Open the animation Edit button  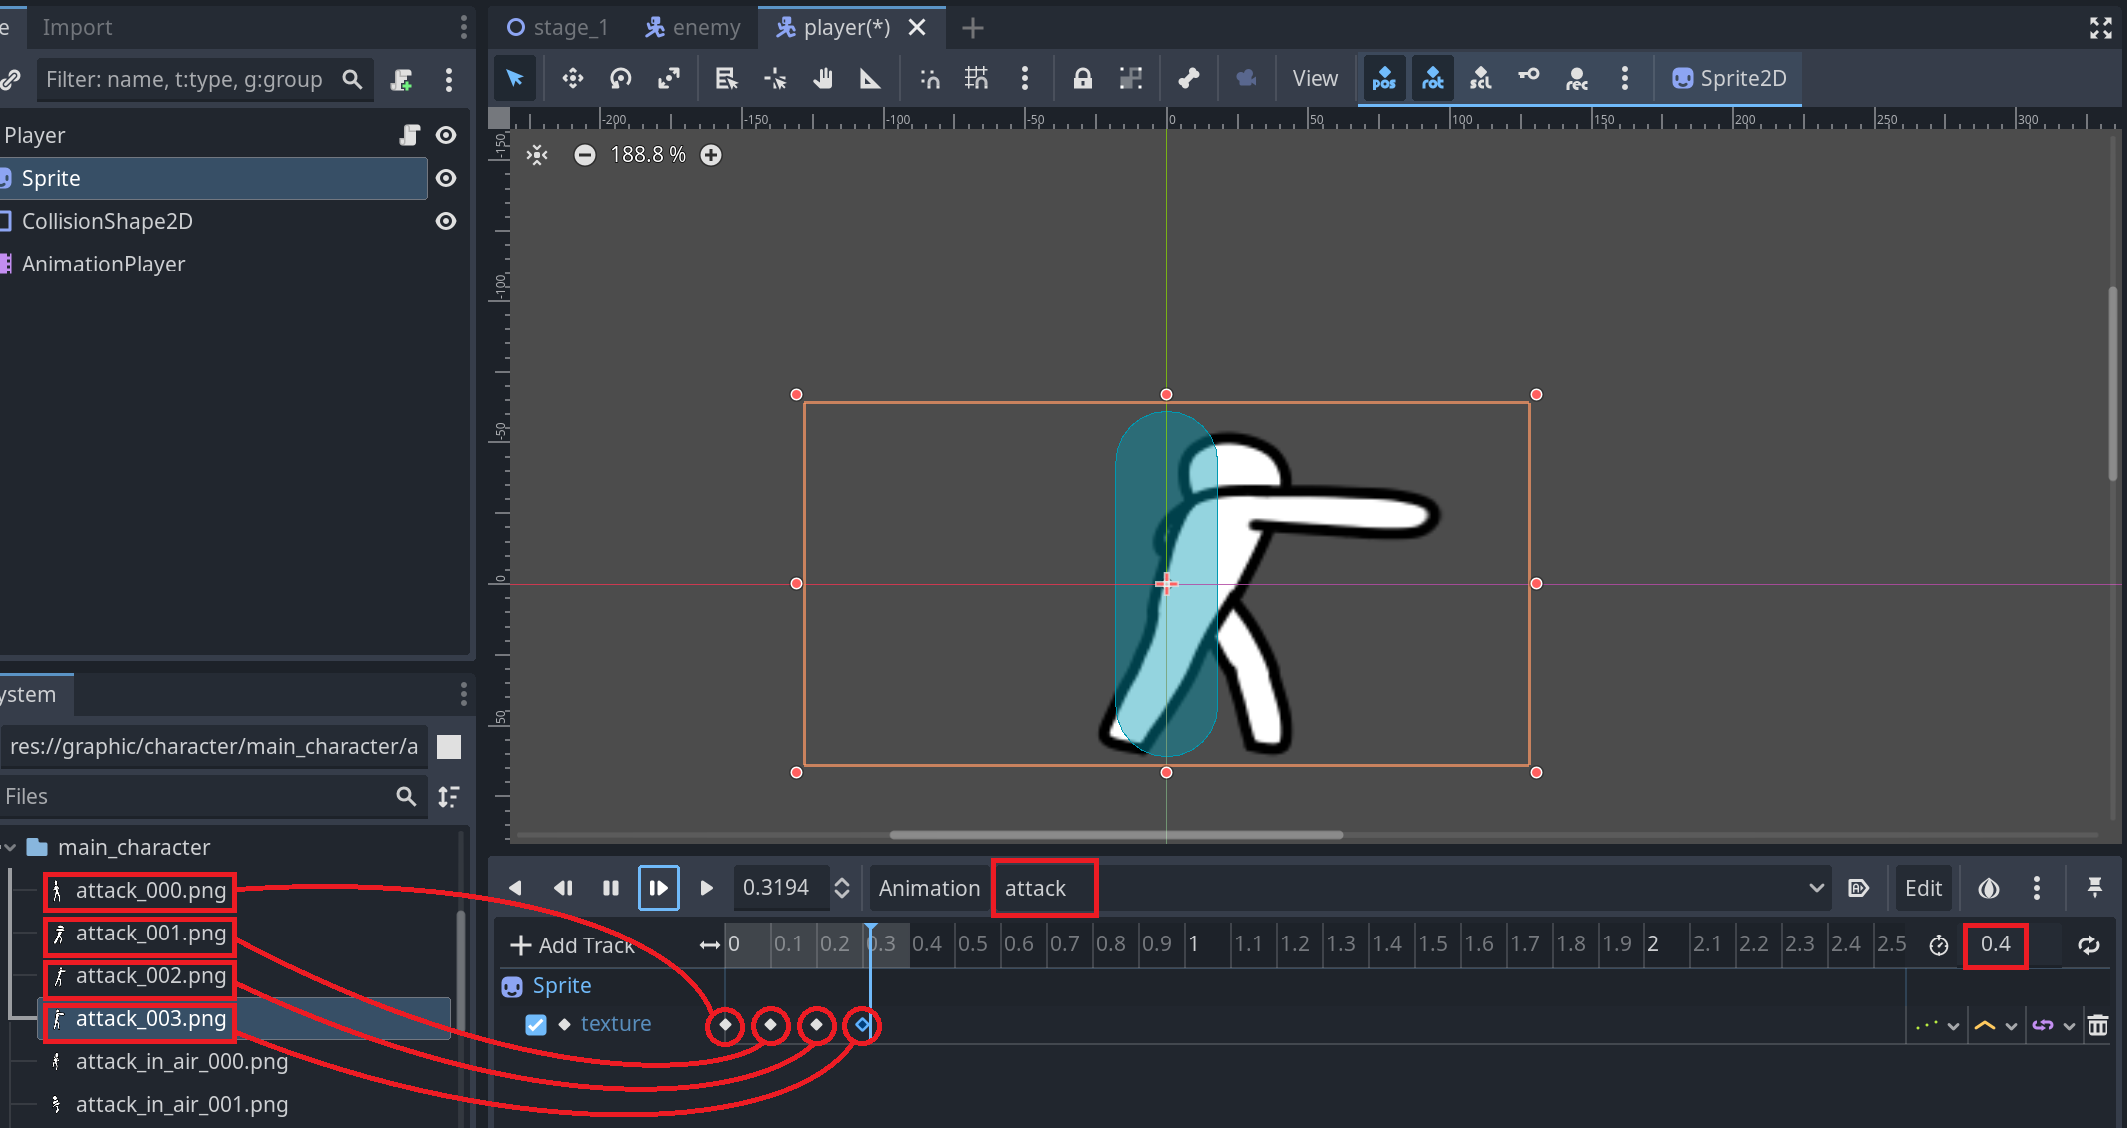coord(1922,888)
